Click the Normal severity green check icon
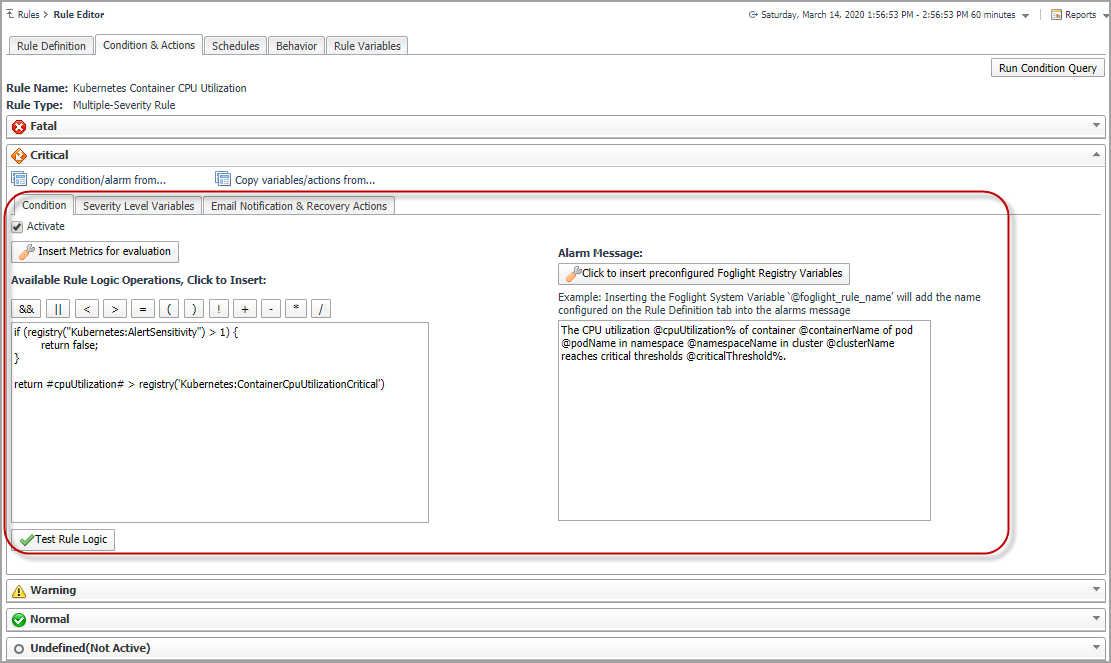Viewport: 1111px width, 663px height. click(x=19, y=620)
